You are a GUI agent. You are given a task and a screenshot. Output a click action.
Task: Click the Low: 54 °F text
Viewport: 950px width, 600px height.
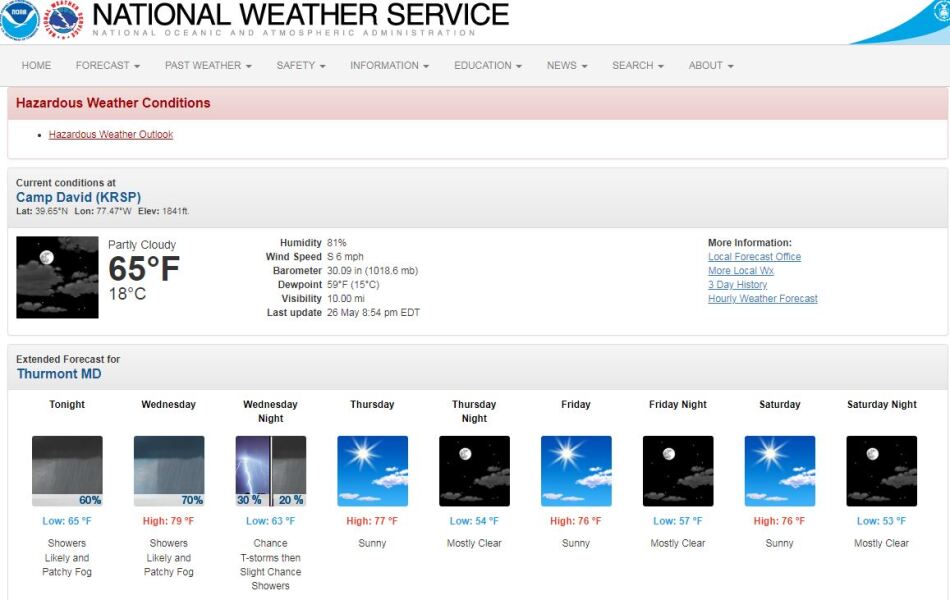click(474, 521)
